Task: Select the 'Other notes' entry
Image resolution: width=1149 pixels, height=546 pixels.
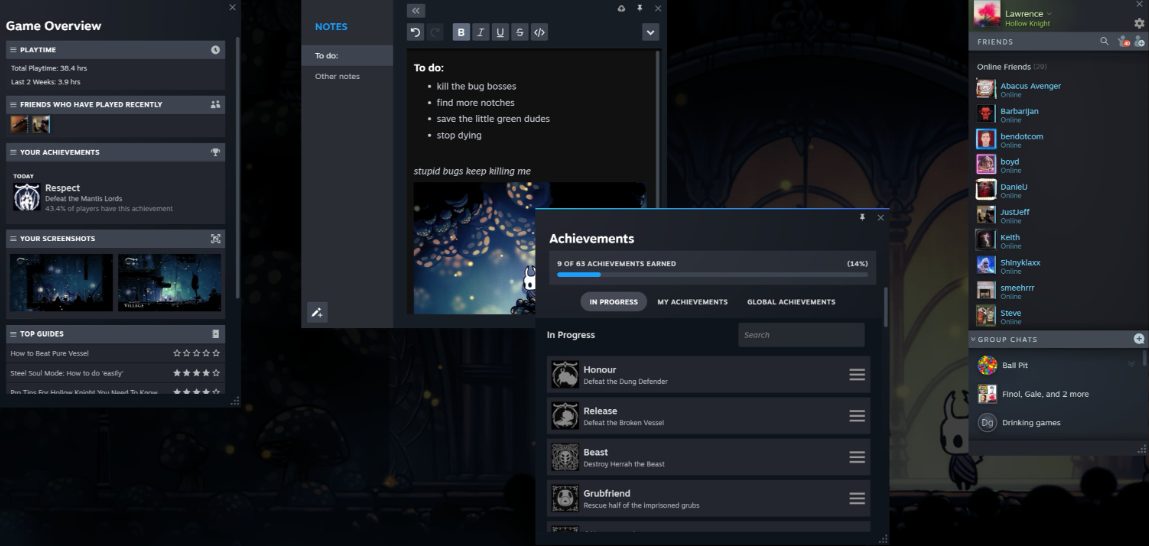Action: point(347,76)
